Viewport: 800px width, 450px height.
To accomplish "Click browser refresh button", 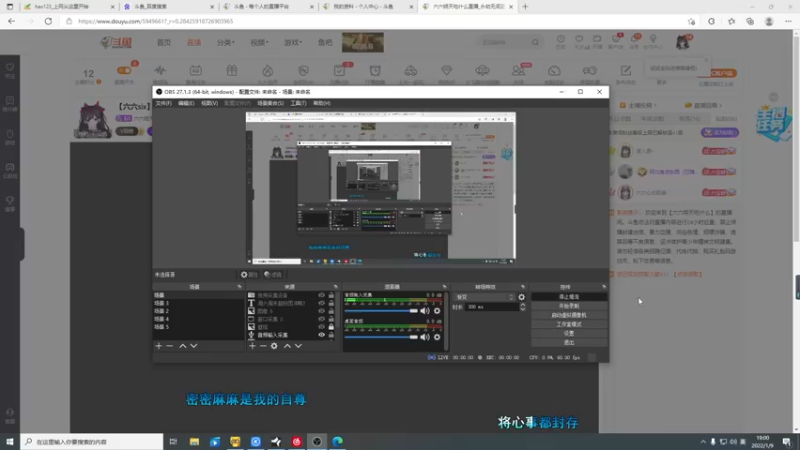I will tap(48, 21).
